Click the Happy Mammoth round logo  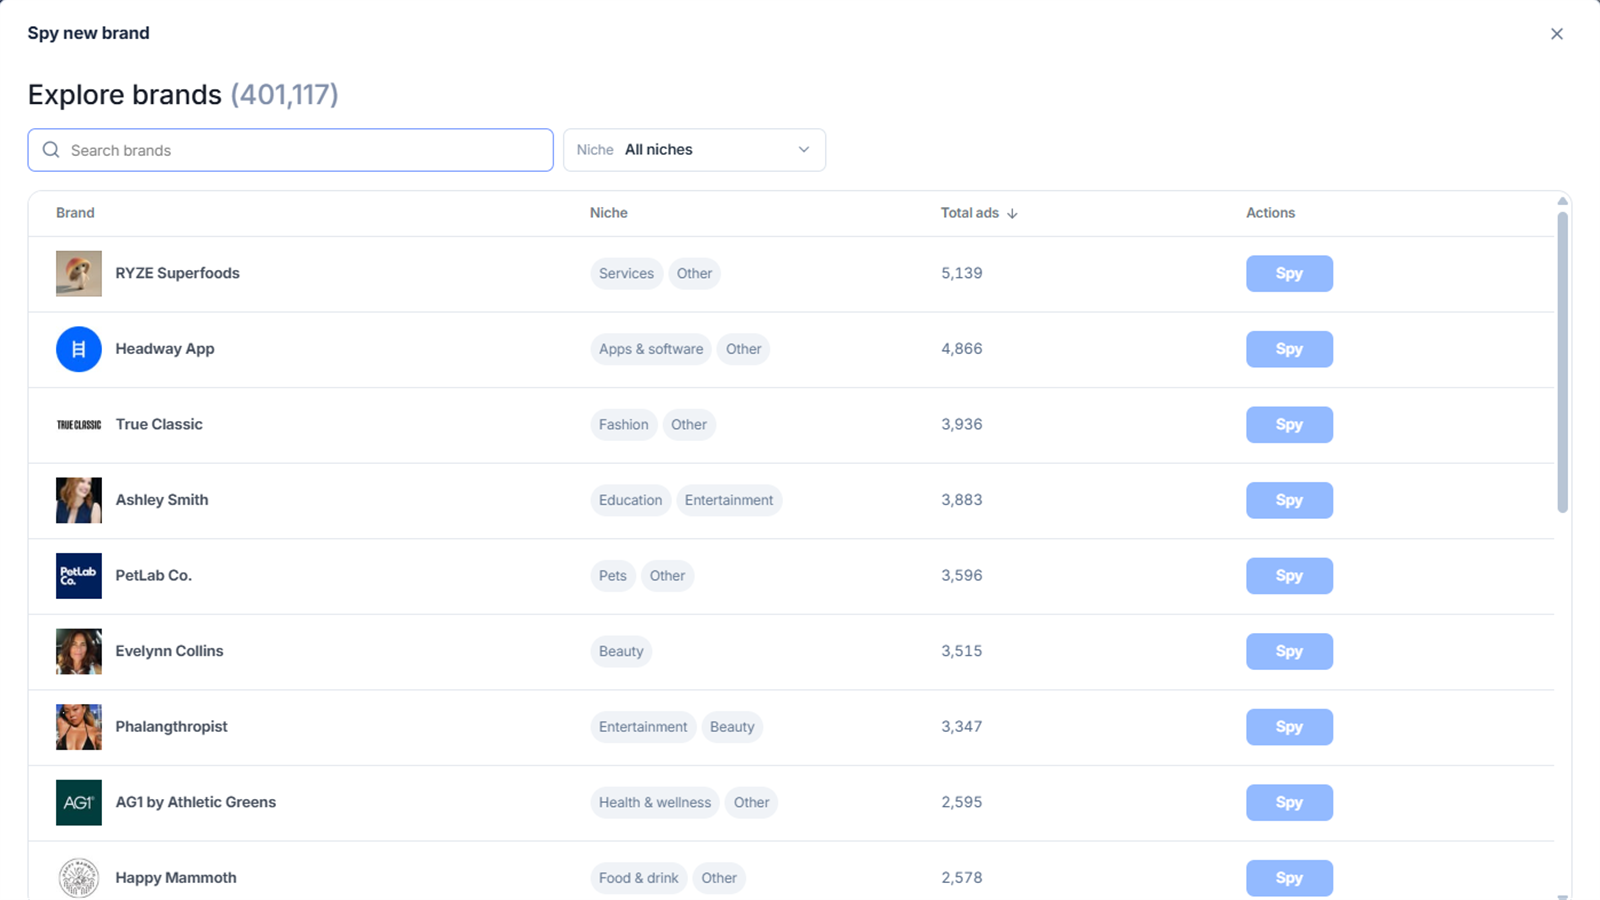pos(79,878)
